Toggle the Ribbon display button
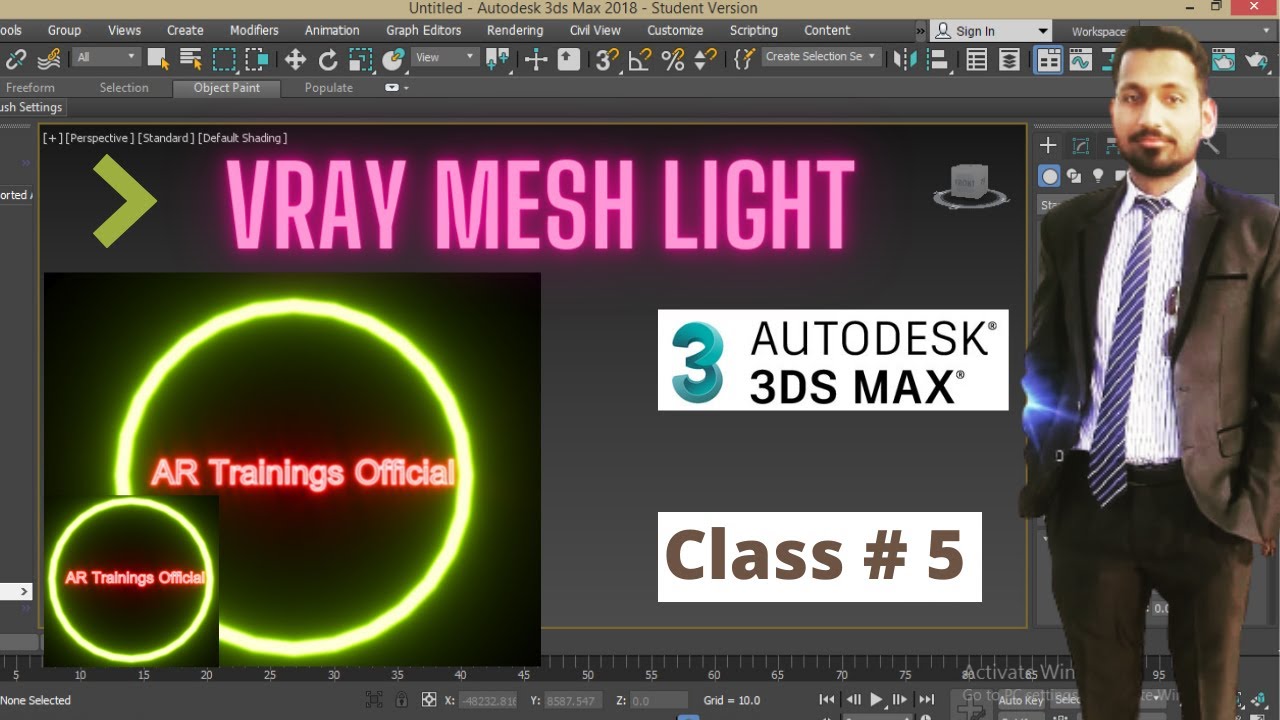Screen dimensions: 1280x720 (1048, 60)
